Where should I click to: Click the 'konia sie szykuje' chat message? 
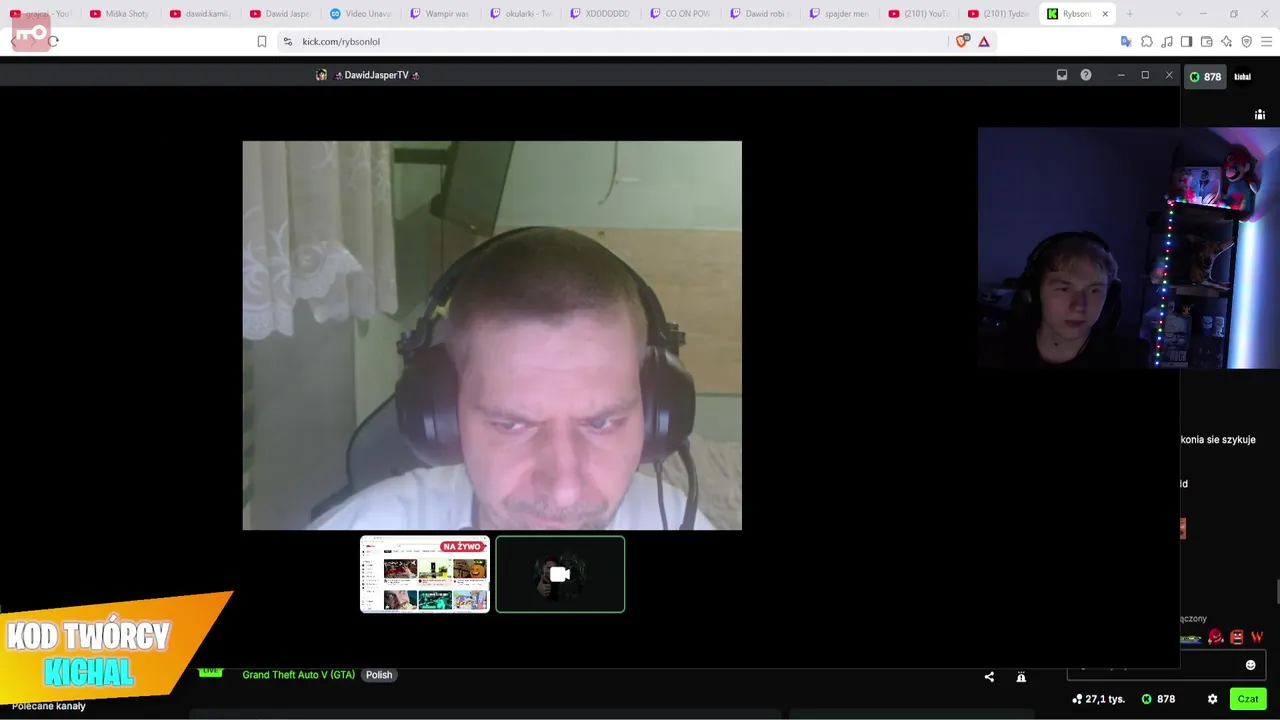1218,440
